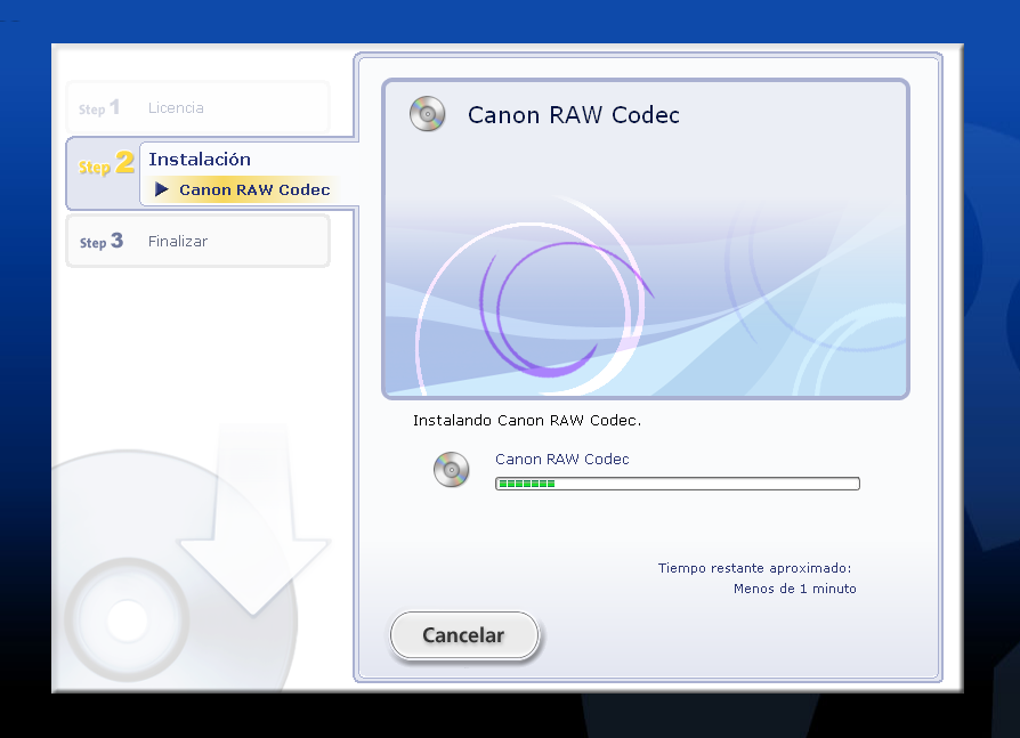
Task: Click the Canon RAW Codec label above progress bar
Action: (x=562, y=459)
